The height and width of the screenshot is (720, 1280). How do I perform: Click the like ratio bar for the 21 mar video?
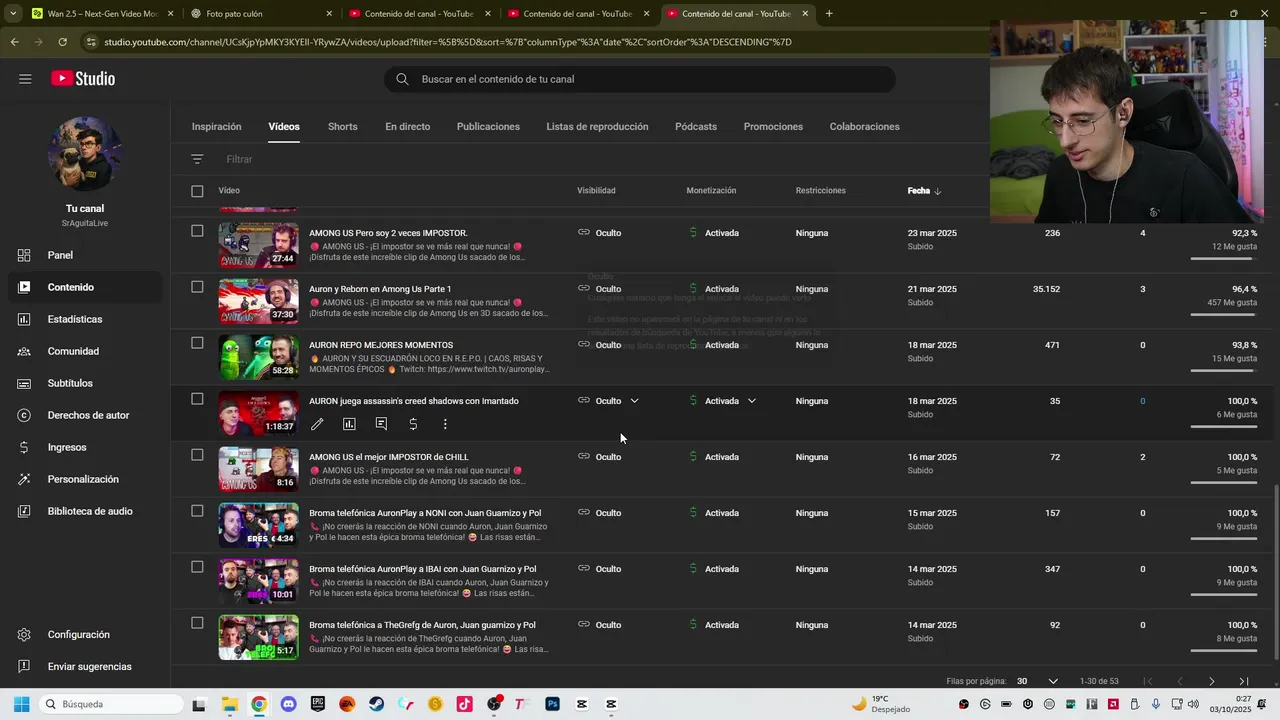tap(1224, 314)
